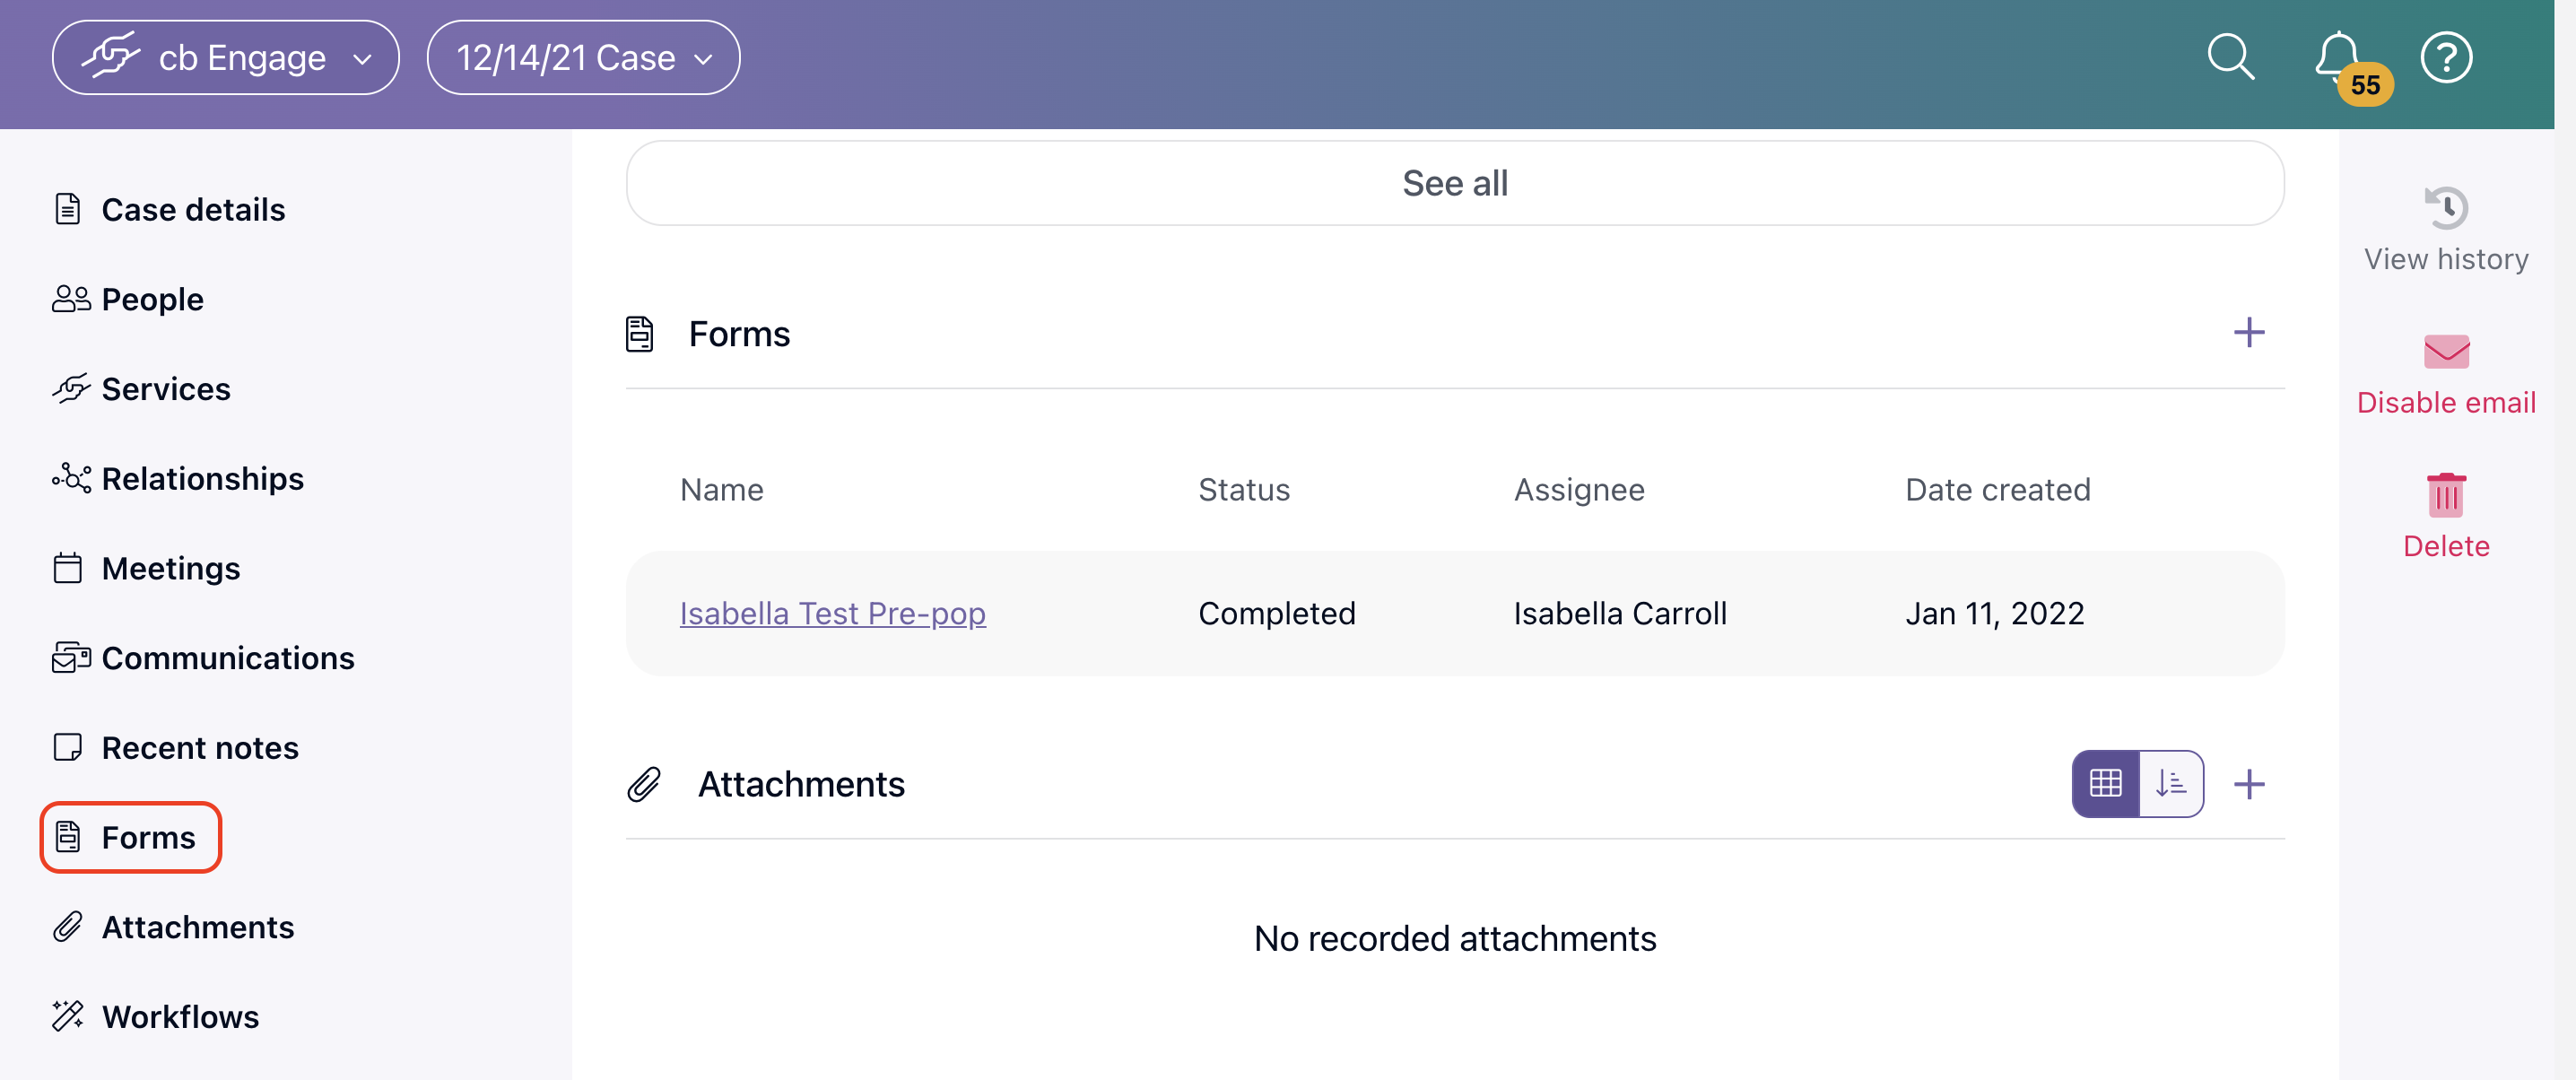Click the Forms sidebar document icon
The height and width of the screenshot is (1080, 2576).
[x=67, y=837]
